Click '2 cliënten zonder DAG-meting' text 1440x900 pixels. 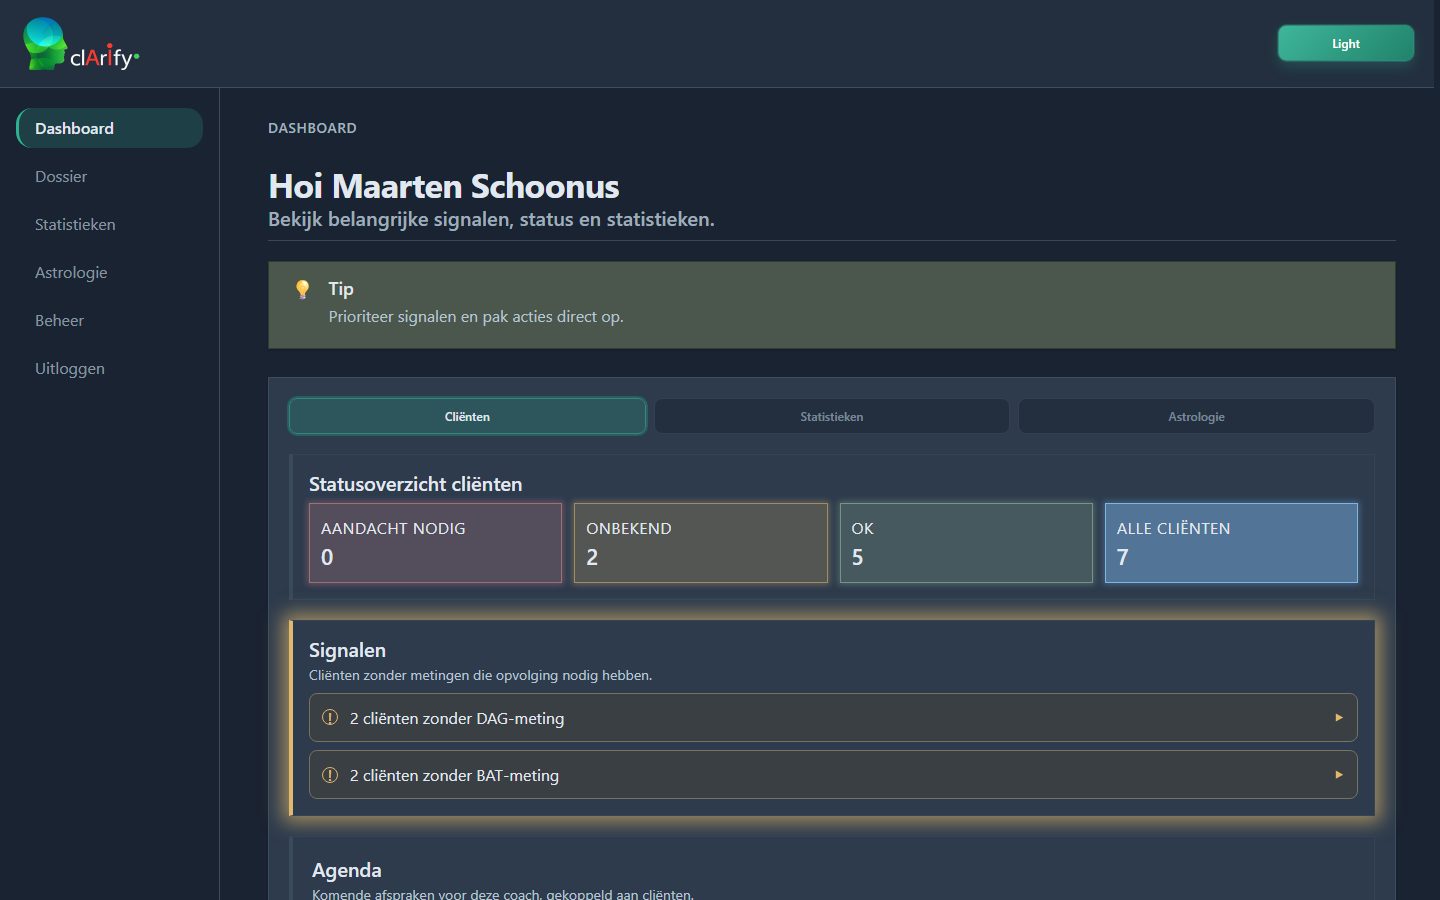(x=457, y=718)
